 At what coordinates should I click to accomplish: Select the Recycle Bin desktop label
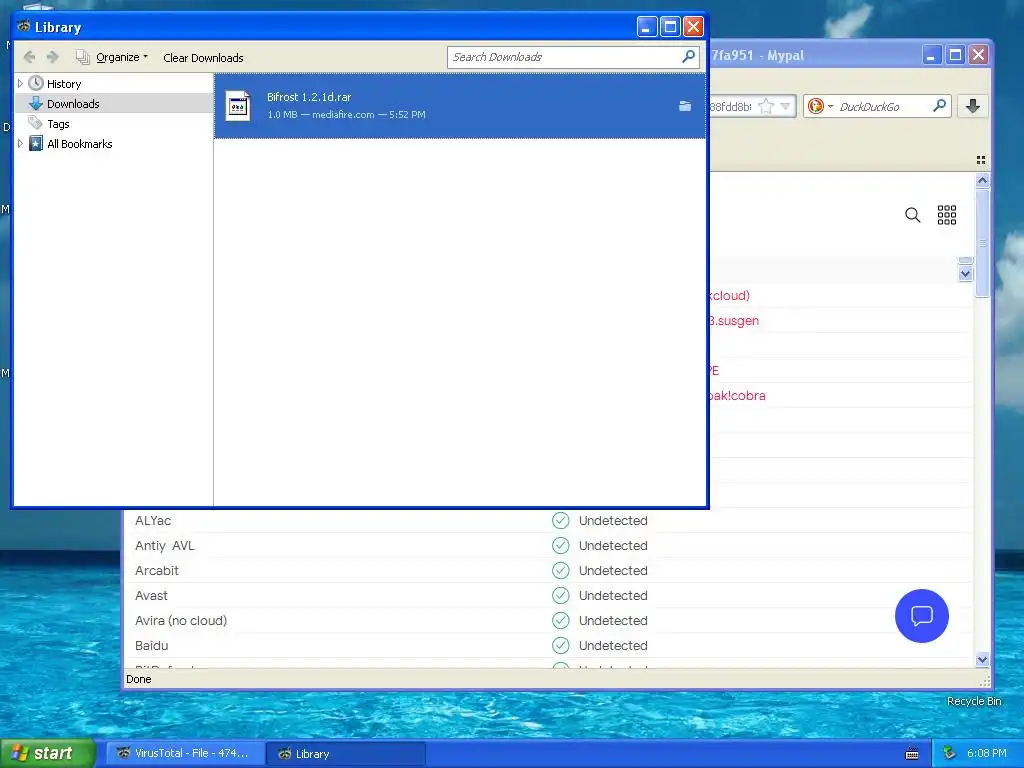[x=974, y=701]
